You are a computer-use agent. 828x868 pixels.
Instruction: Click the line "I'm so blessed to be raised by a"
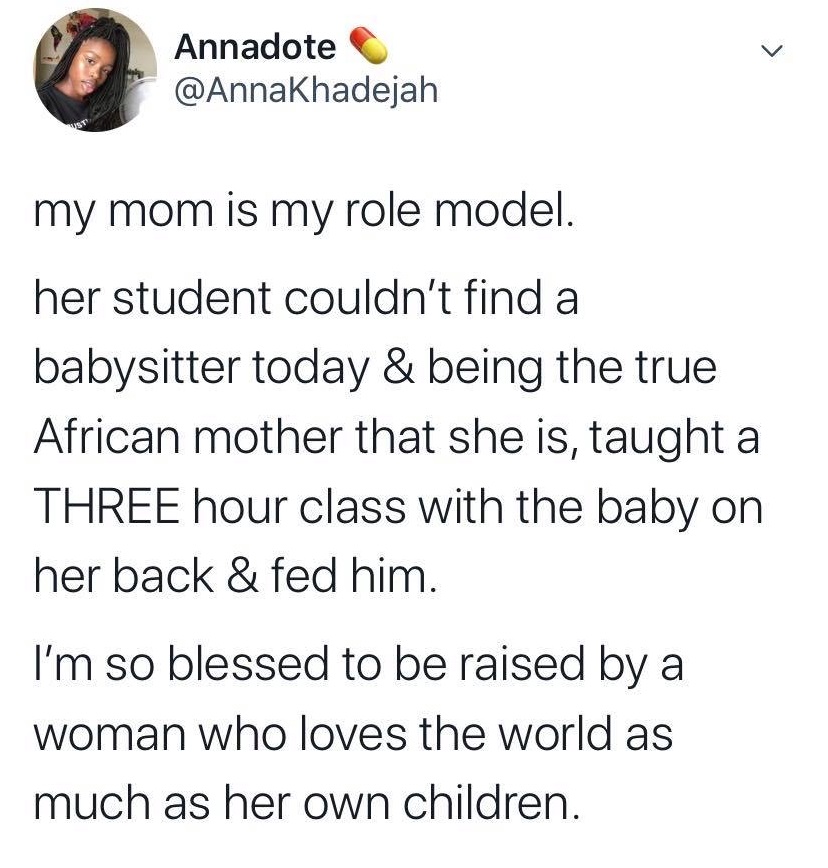[359, 665]
